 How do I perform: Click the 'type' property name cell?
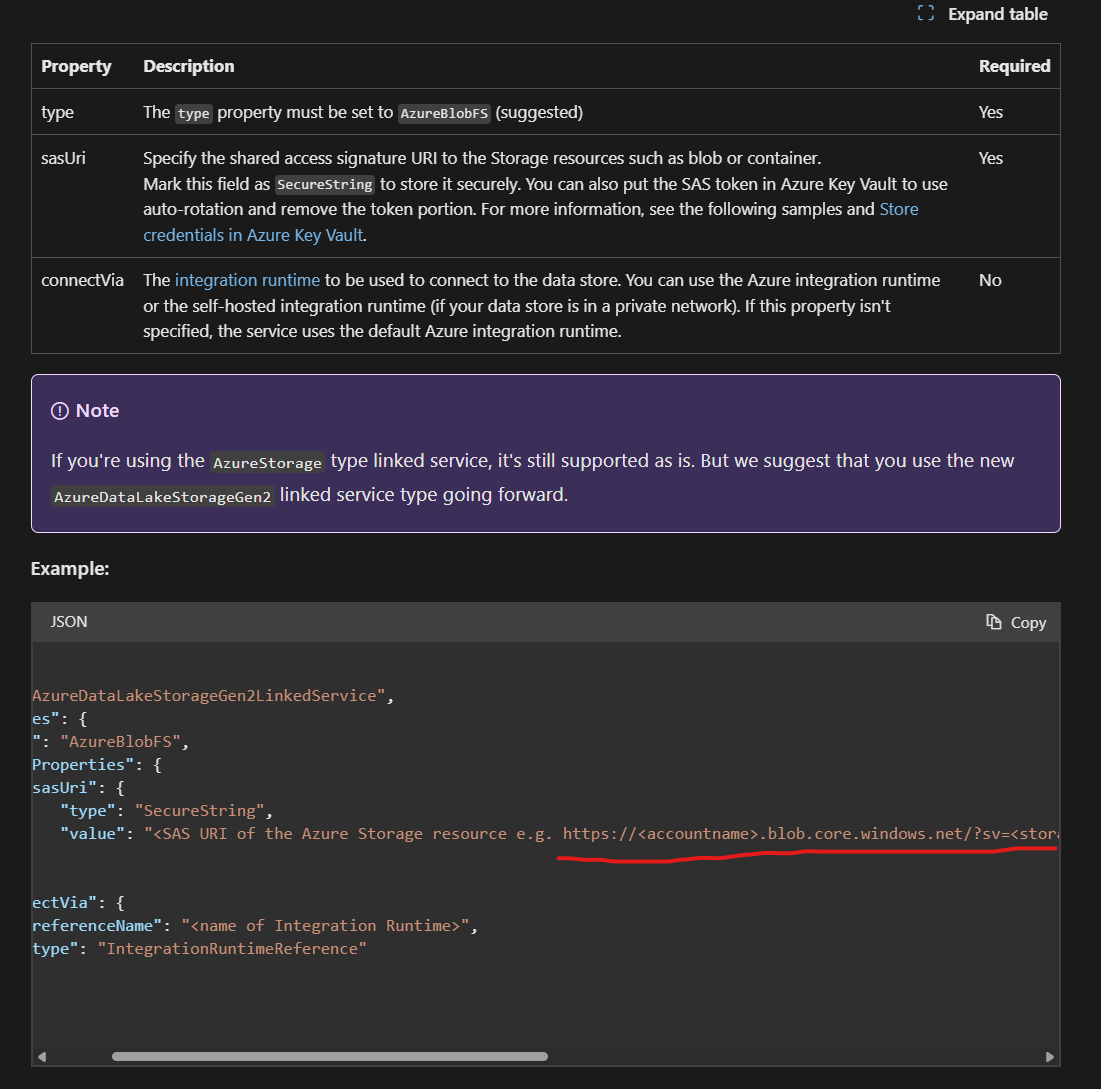click(x=57, y=112)
